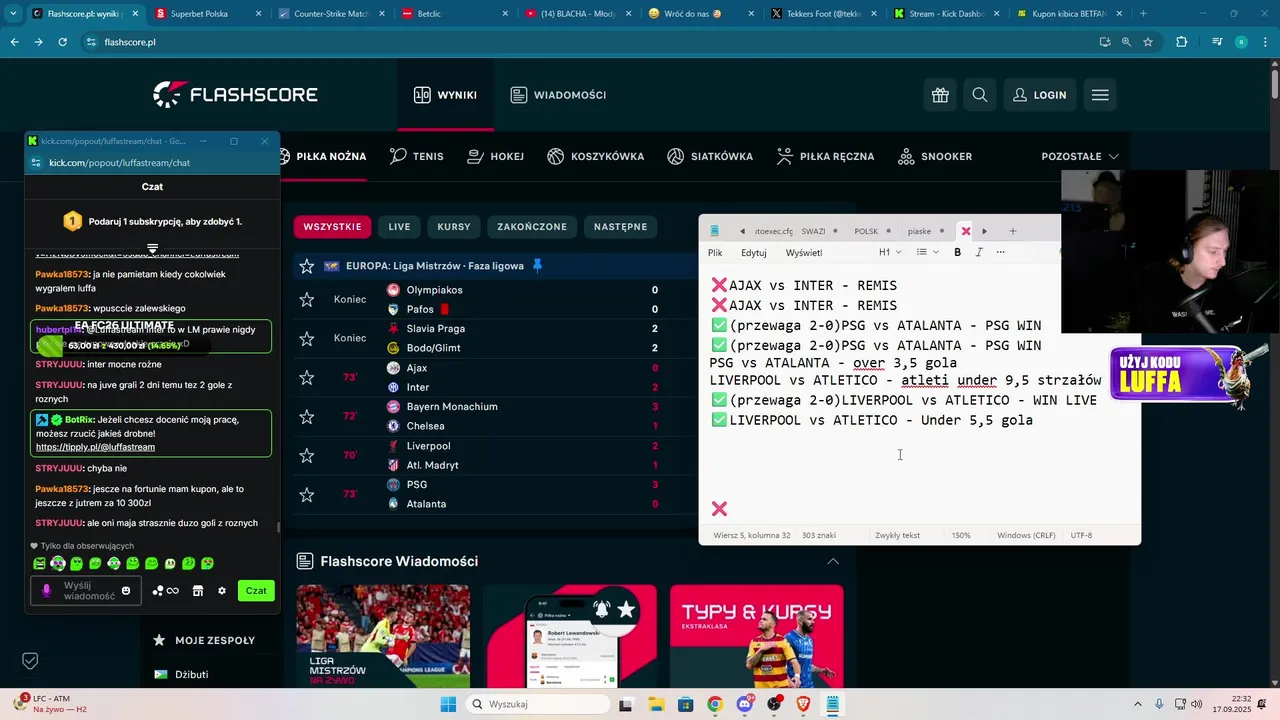Screen dimensions: 1280x720
Task: Expand the chat pinned message handle
Action: [152, 248]
